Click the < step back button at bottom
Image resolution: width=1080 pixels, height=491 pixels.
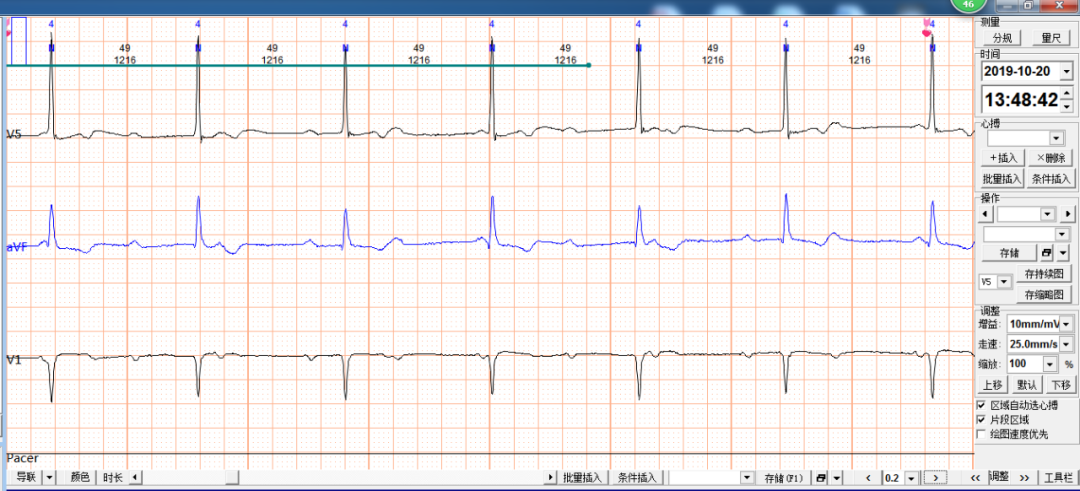[868, 477]
